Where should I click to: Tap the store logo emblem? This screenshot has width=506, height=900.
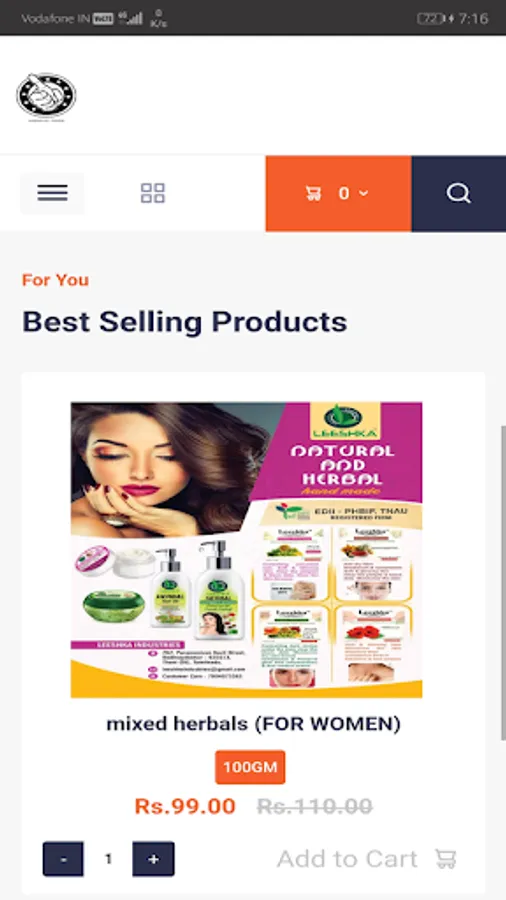click(x=46, y=96)
